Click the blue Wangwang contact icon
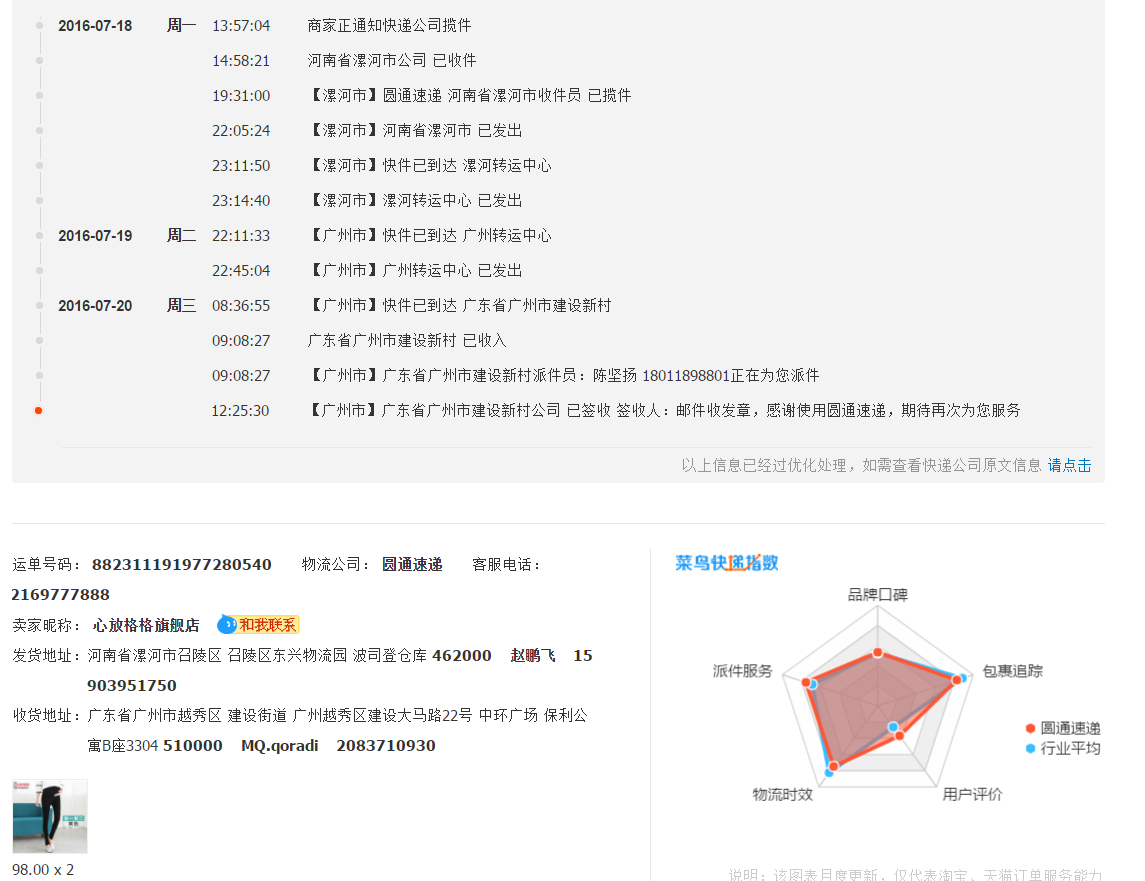1145x881 pixels. tap(227, 625)
